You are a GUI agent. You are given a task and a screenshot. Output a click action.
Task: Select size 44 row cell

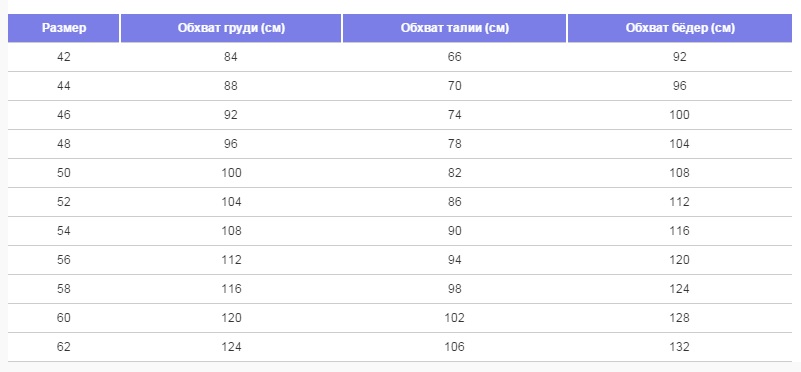point(64,86)
